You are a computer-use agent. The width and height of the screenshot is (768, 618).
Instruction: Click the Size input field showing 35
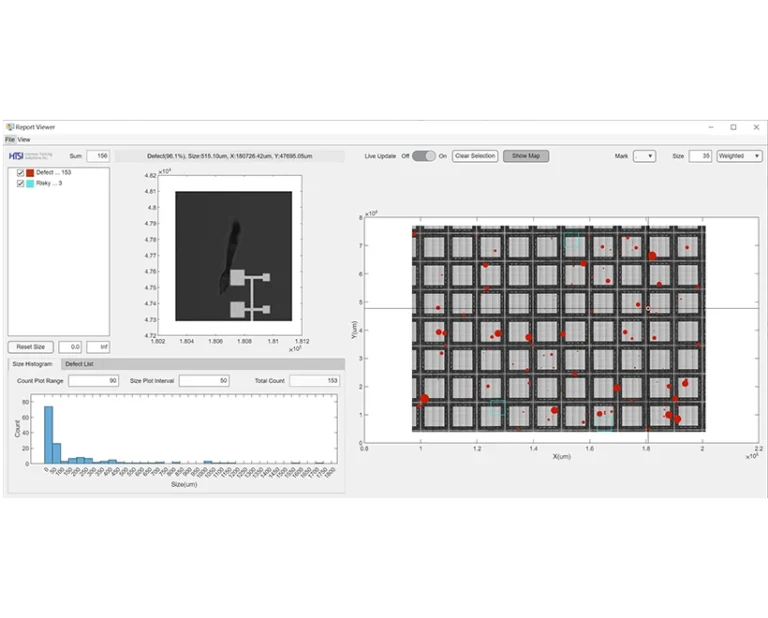700,156
